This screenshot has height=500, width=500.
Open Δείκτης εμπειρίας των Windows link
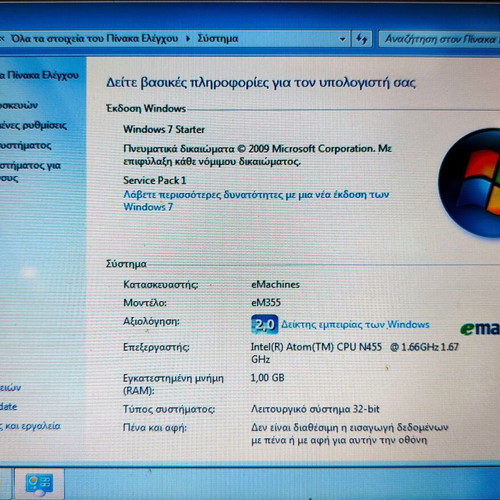click(x=355, y=324)
